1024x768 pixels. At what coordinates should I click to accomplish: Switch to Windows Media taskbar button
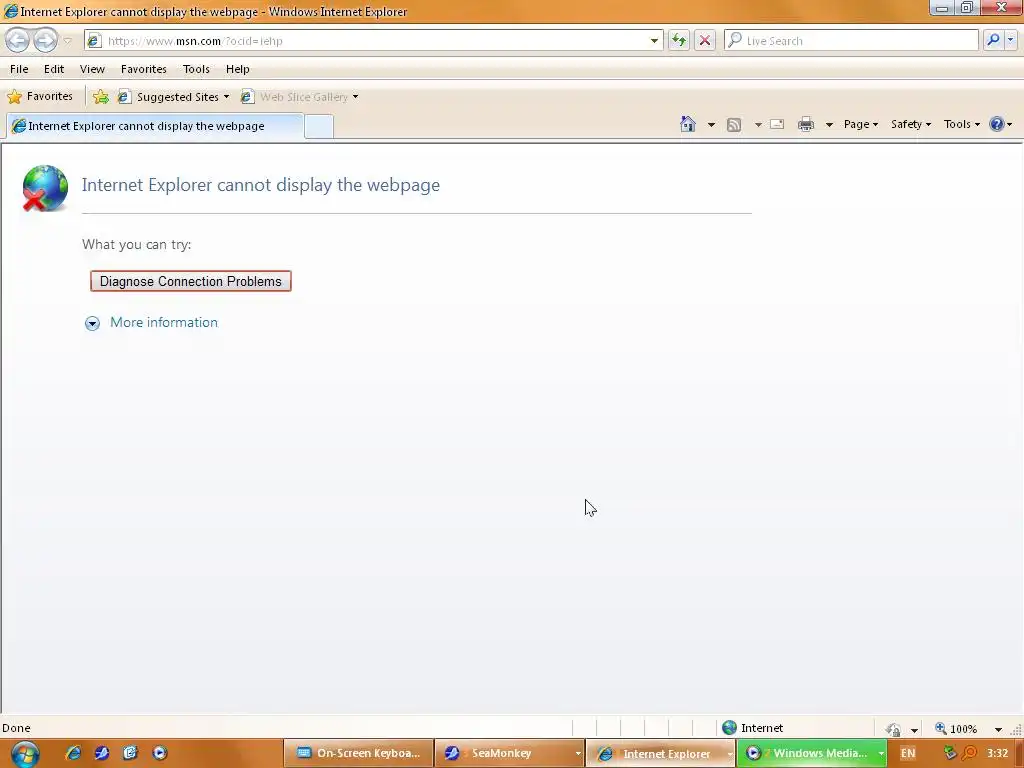point(812,753)
